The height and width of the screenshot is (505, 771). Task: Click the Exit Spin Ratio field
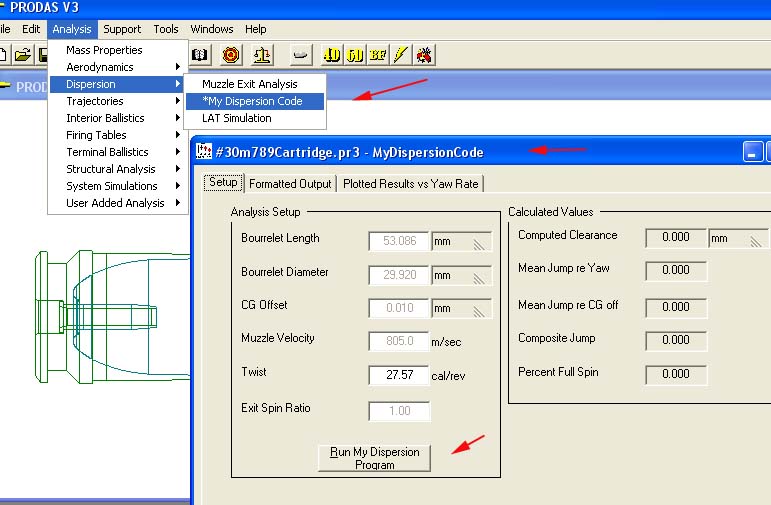[399, 411]
